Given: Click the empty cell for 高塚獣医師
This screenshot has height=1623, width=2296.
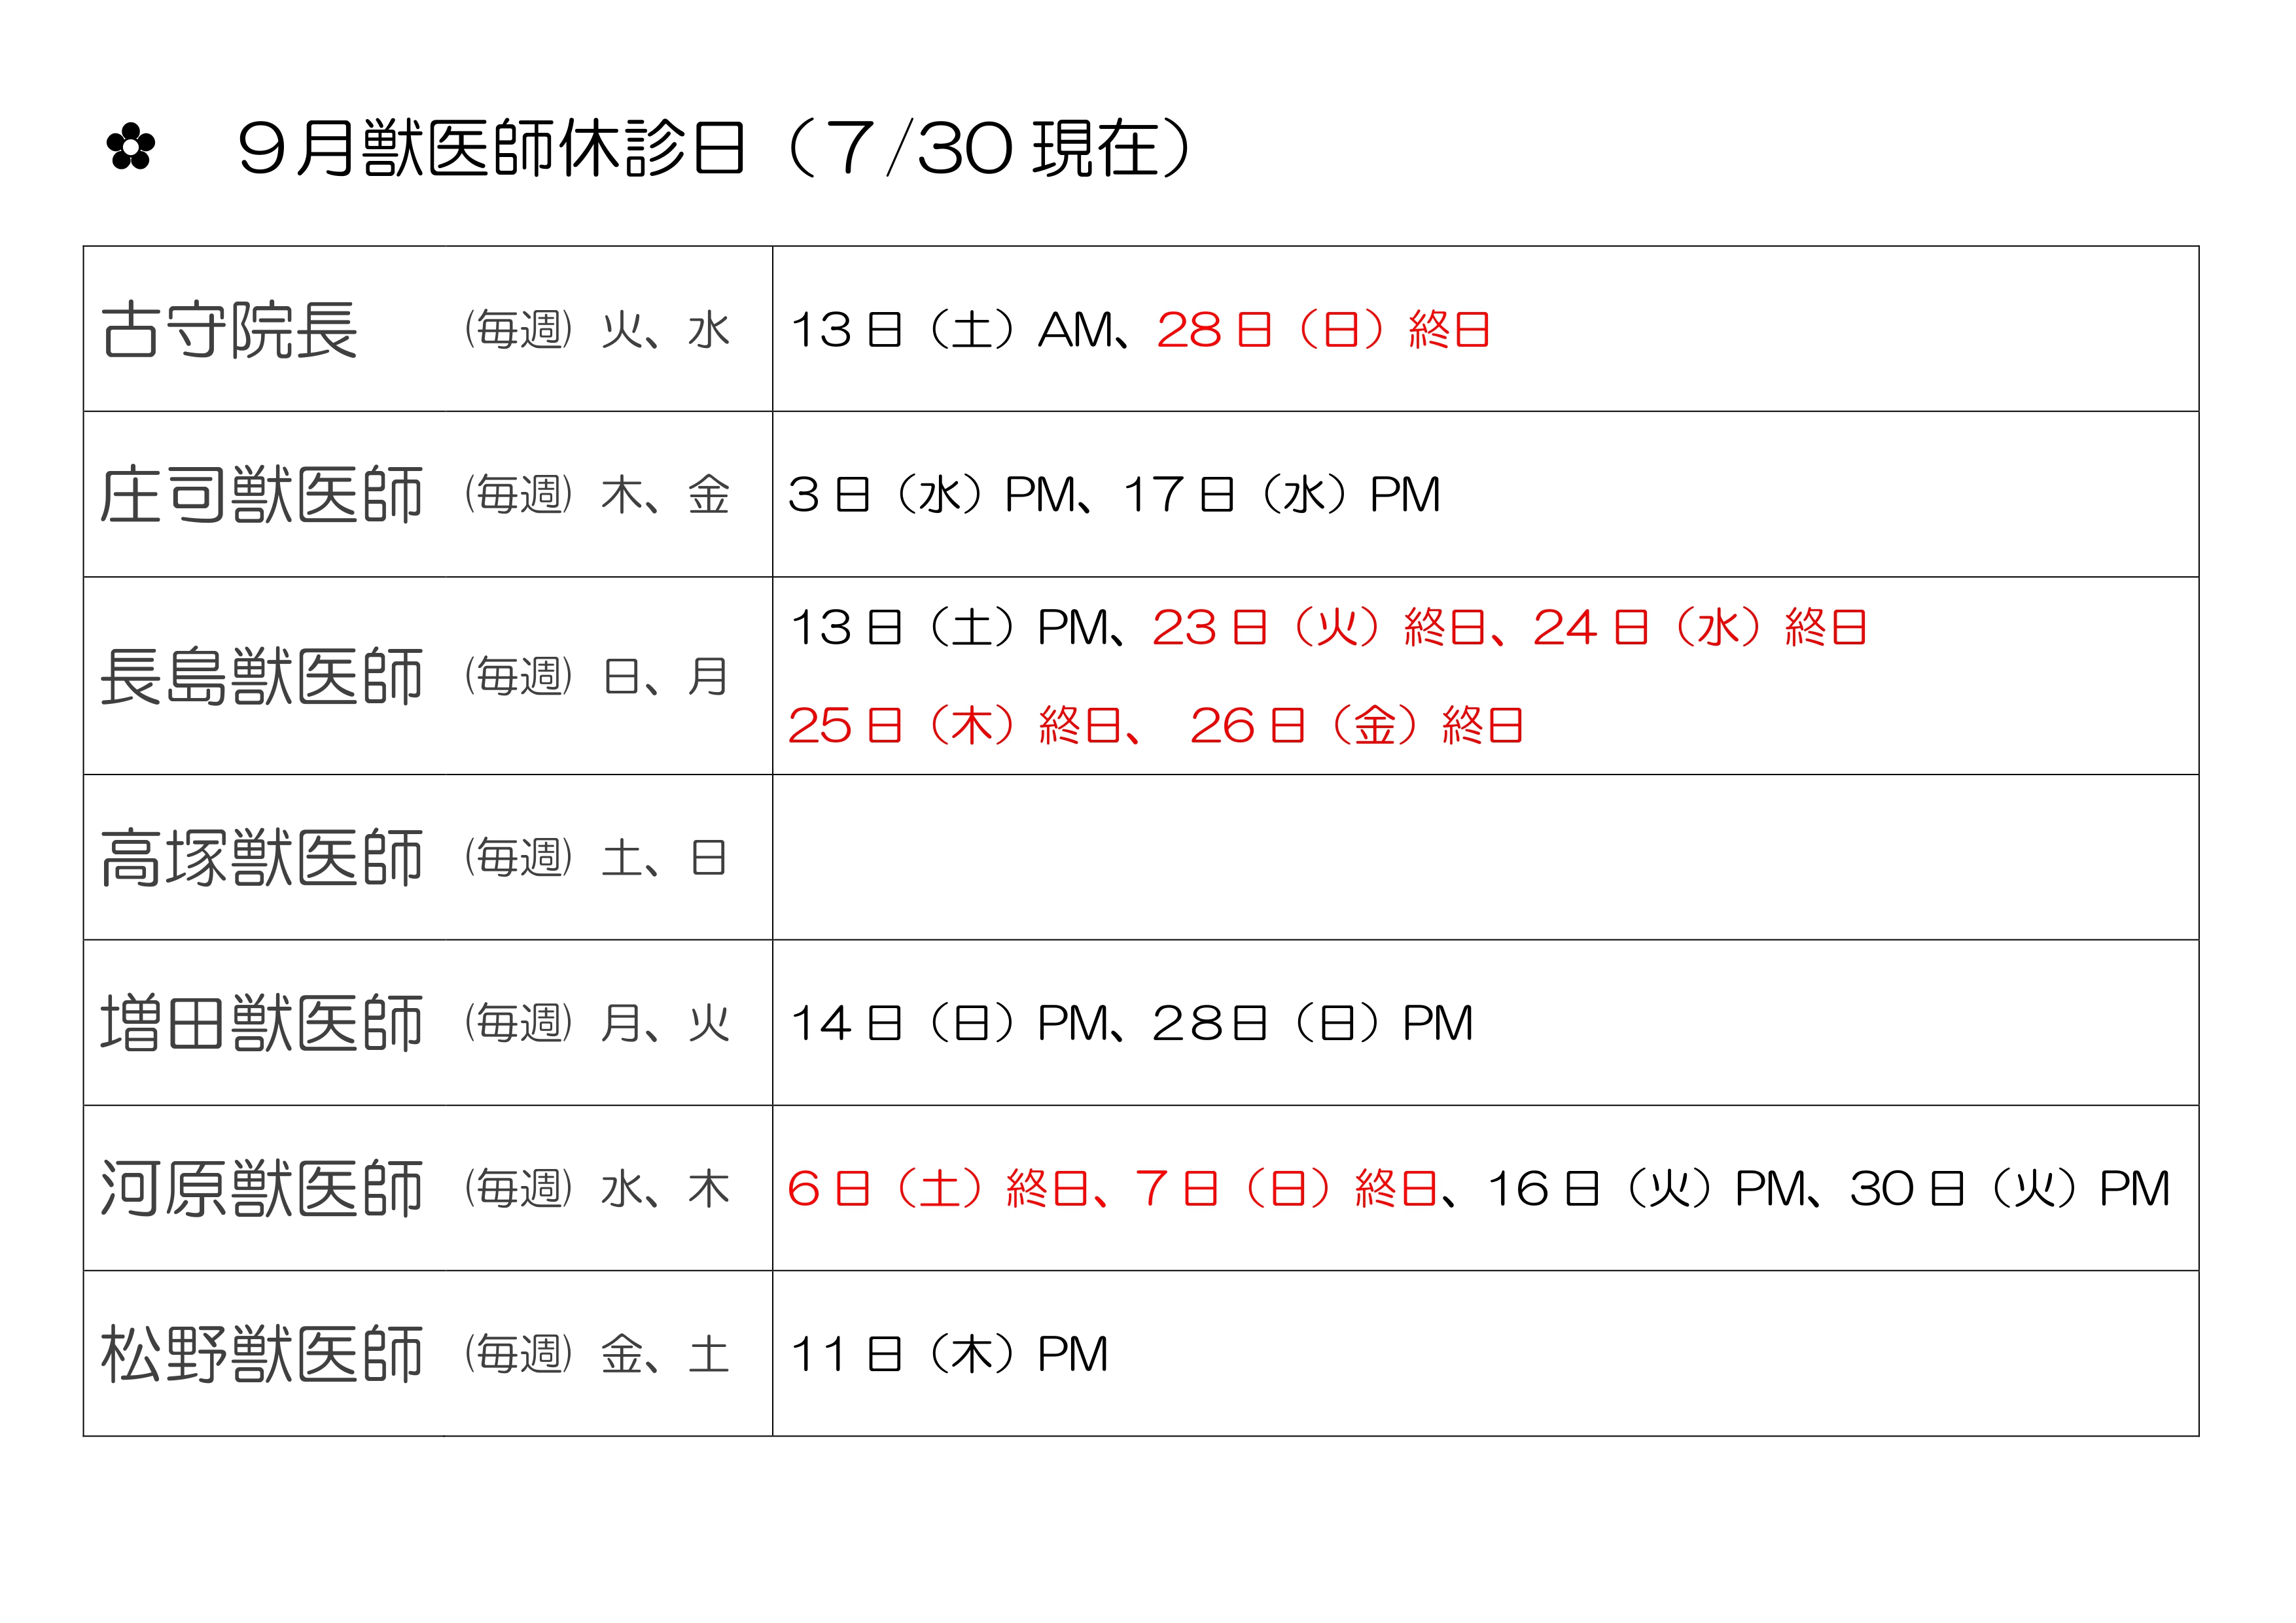Looking at the screenshot, I should click(x=1485, y=858).
